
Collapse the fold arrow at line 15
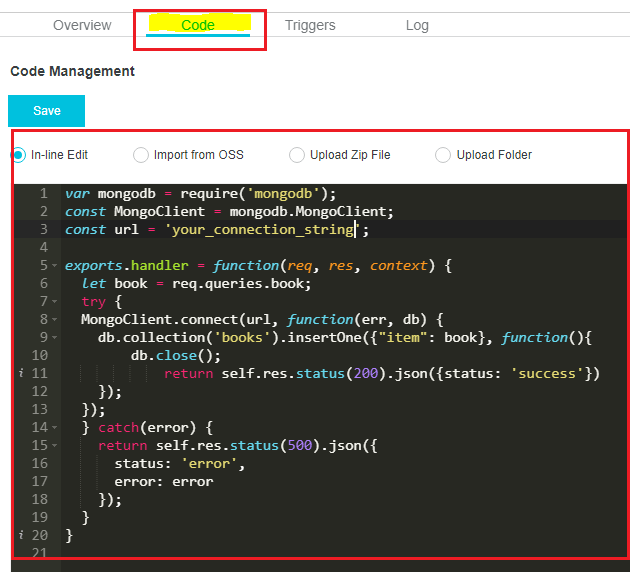(55, 445)
